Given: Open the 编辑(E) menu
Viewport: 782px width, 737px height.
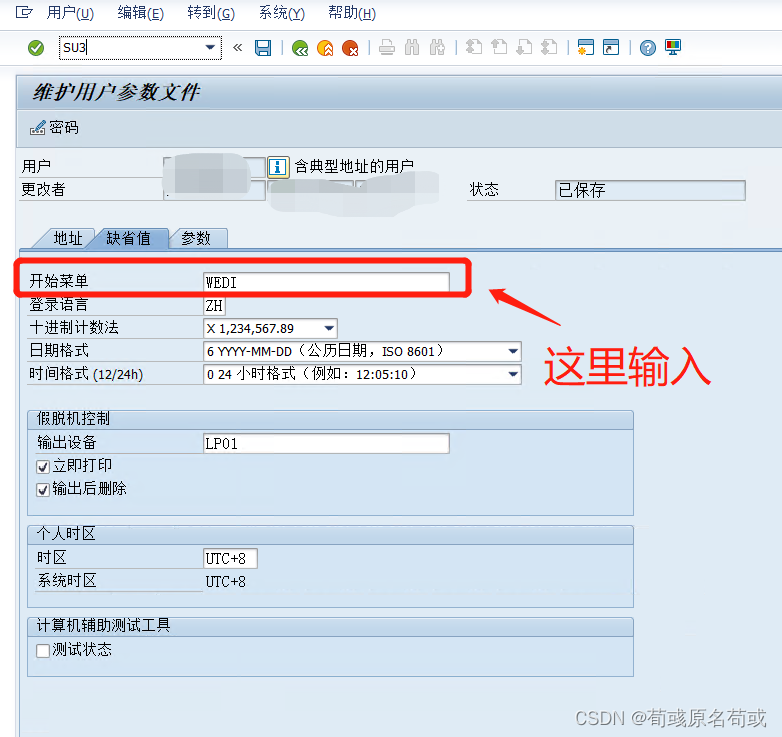Looking at the screenshot, I should [x=140, y=12].
